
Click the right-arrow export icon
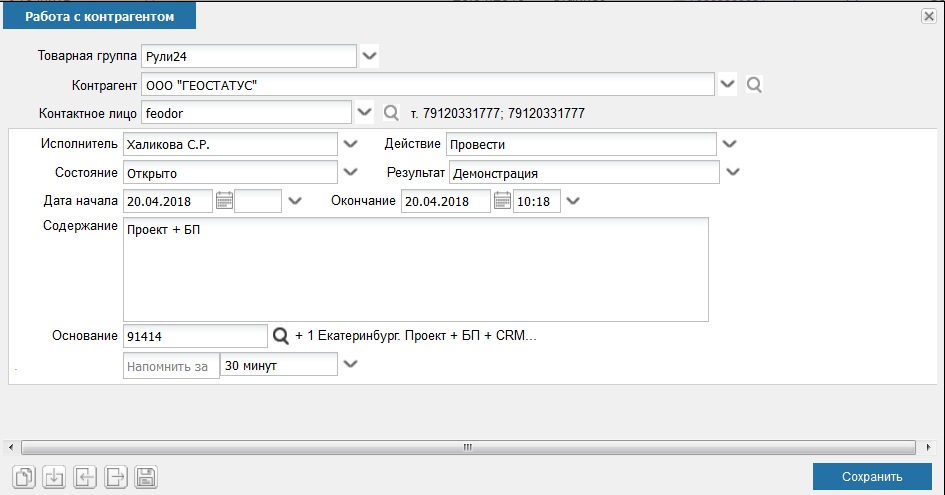click(x=116, y=477)
